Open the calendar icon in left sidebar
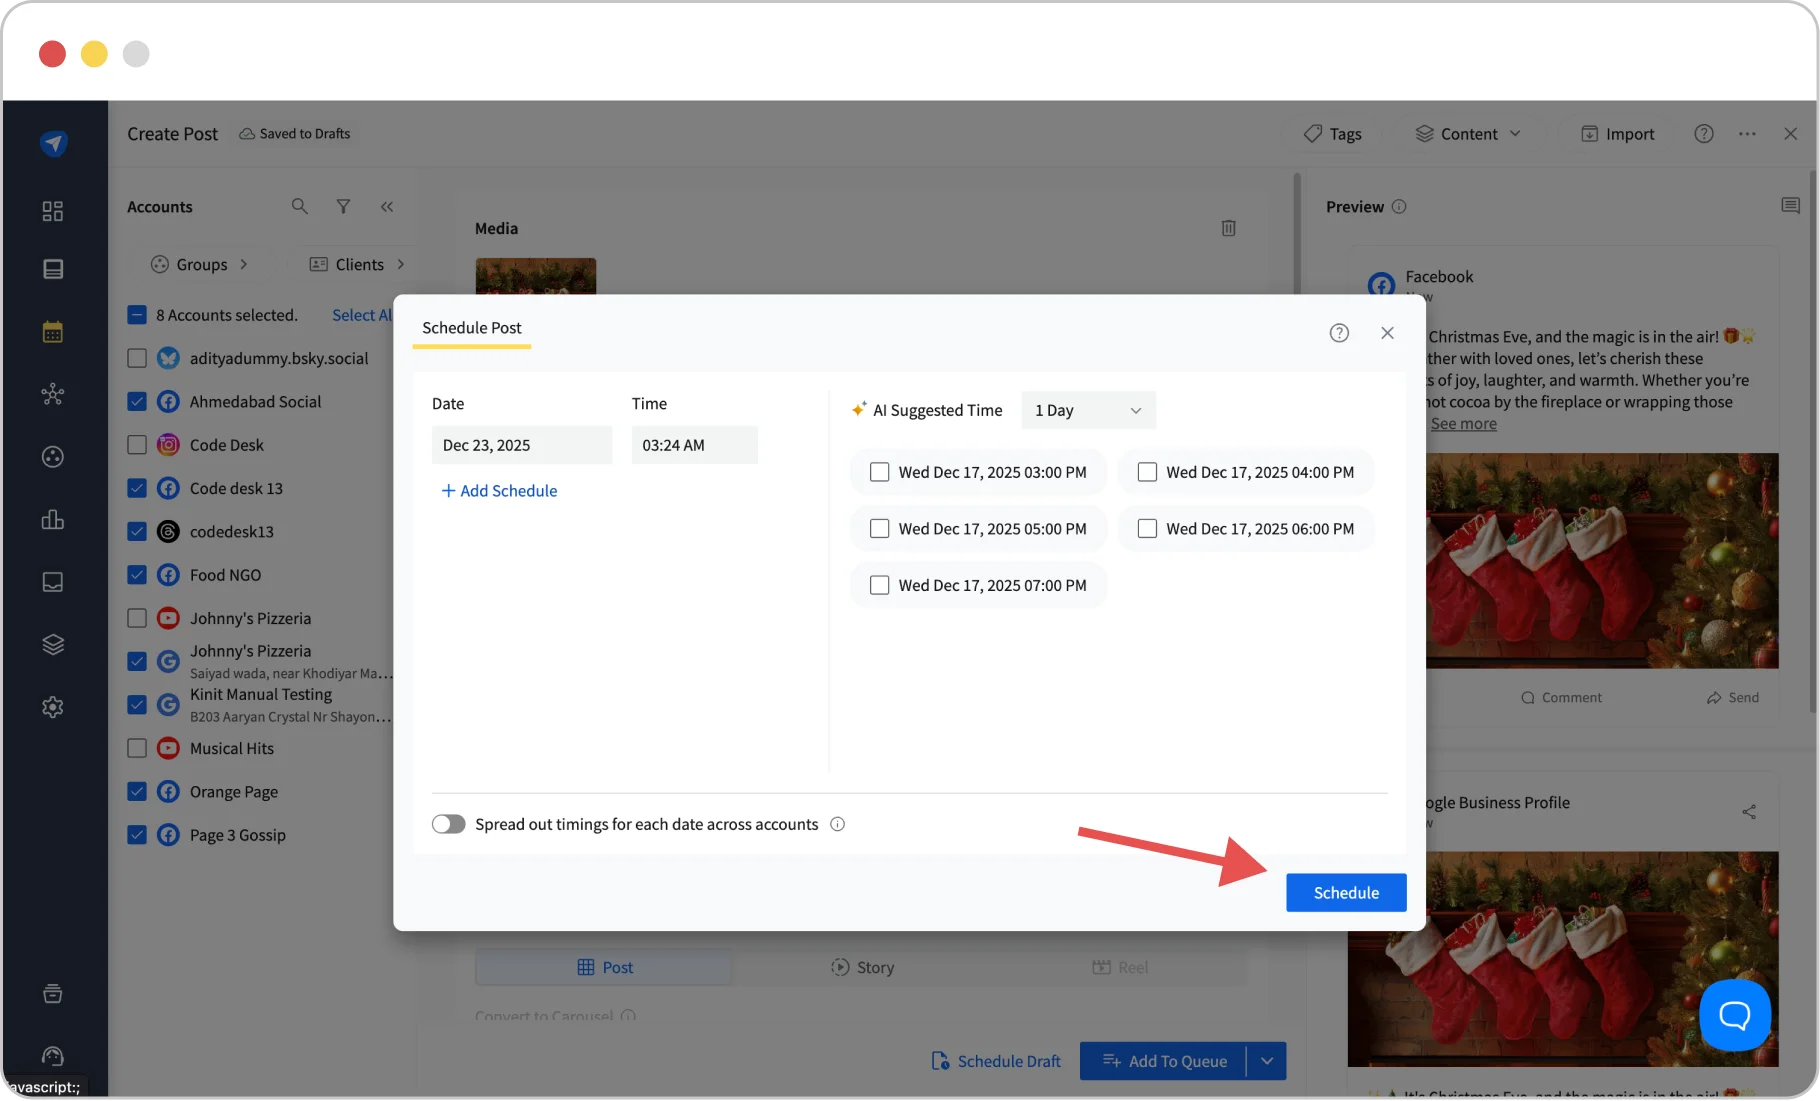Image resolution: width=1820 pixels, height=1101 pixels. [x=53, y=332]
